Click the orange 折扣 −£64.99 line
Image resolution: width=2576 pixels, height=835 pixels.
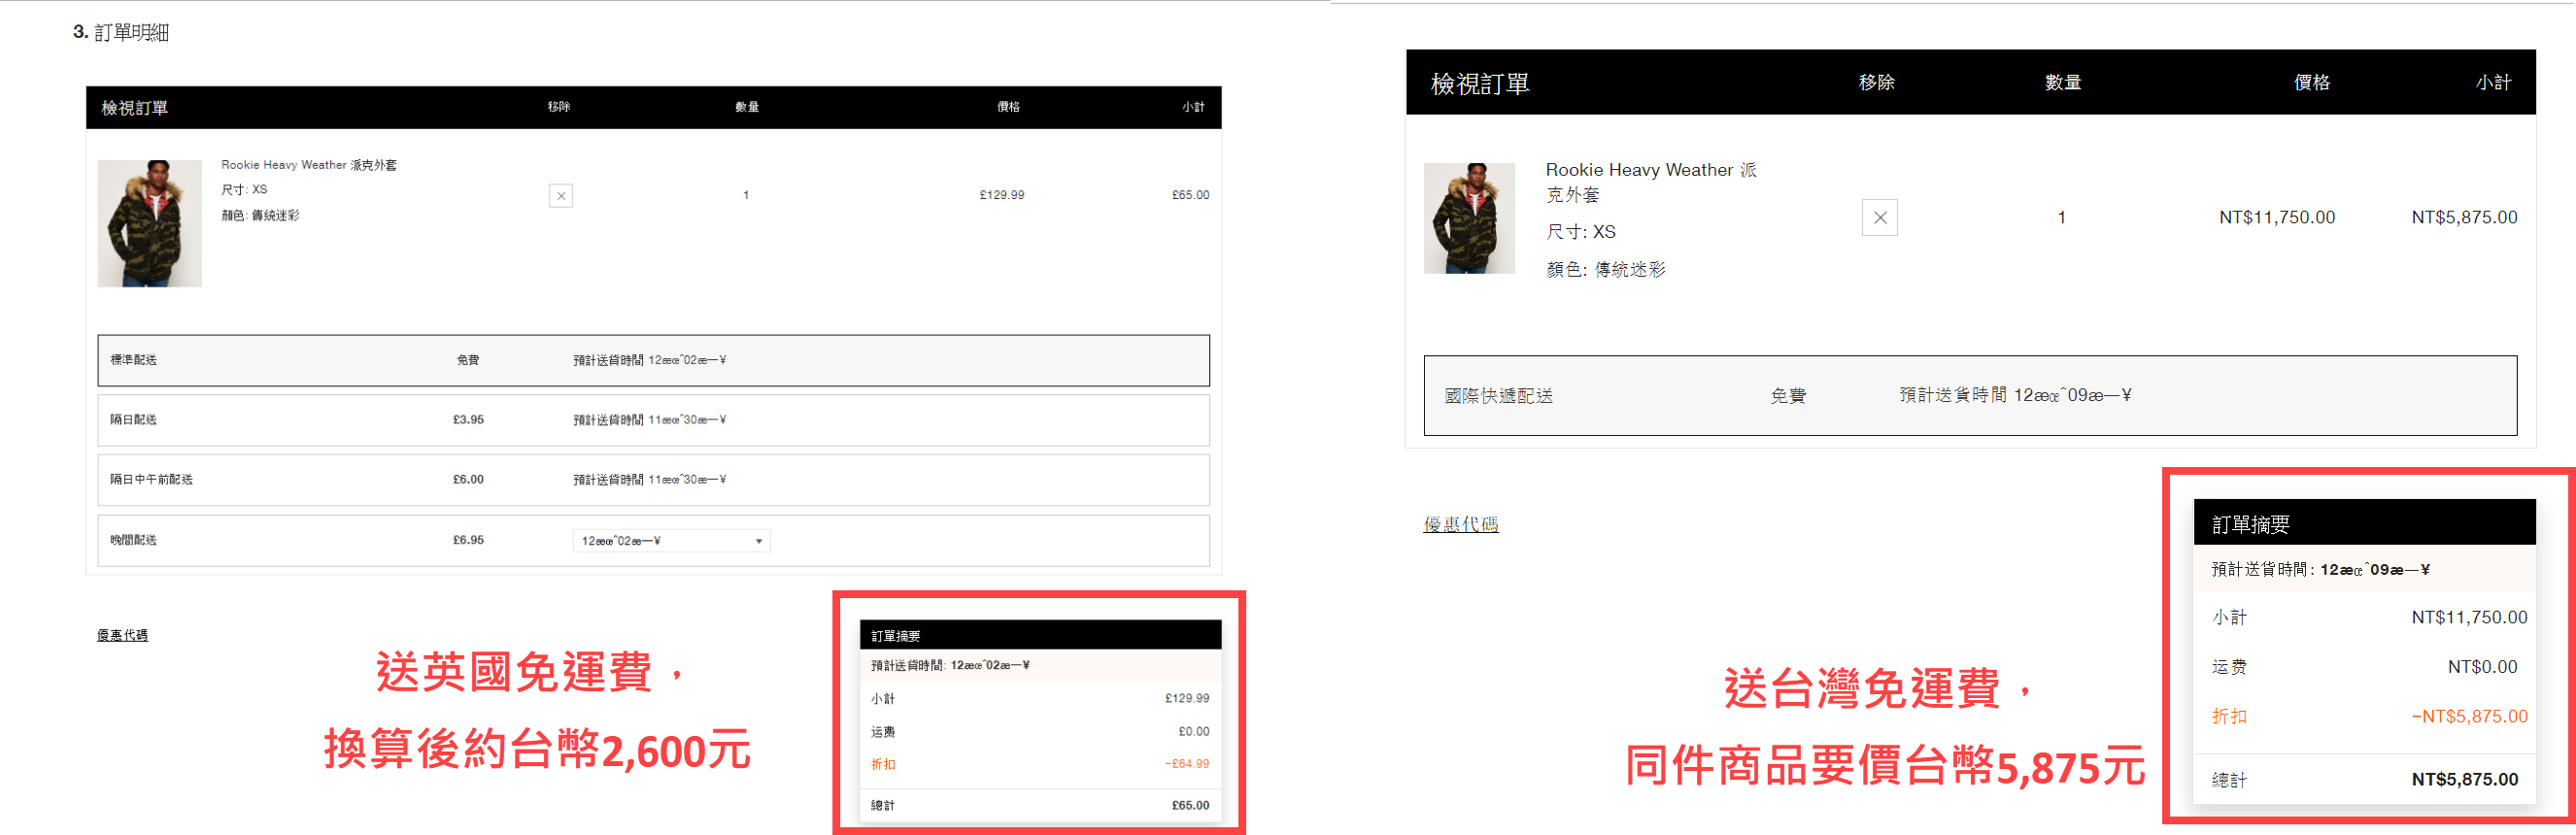point(1040,764)
